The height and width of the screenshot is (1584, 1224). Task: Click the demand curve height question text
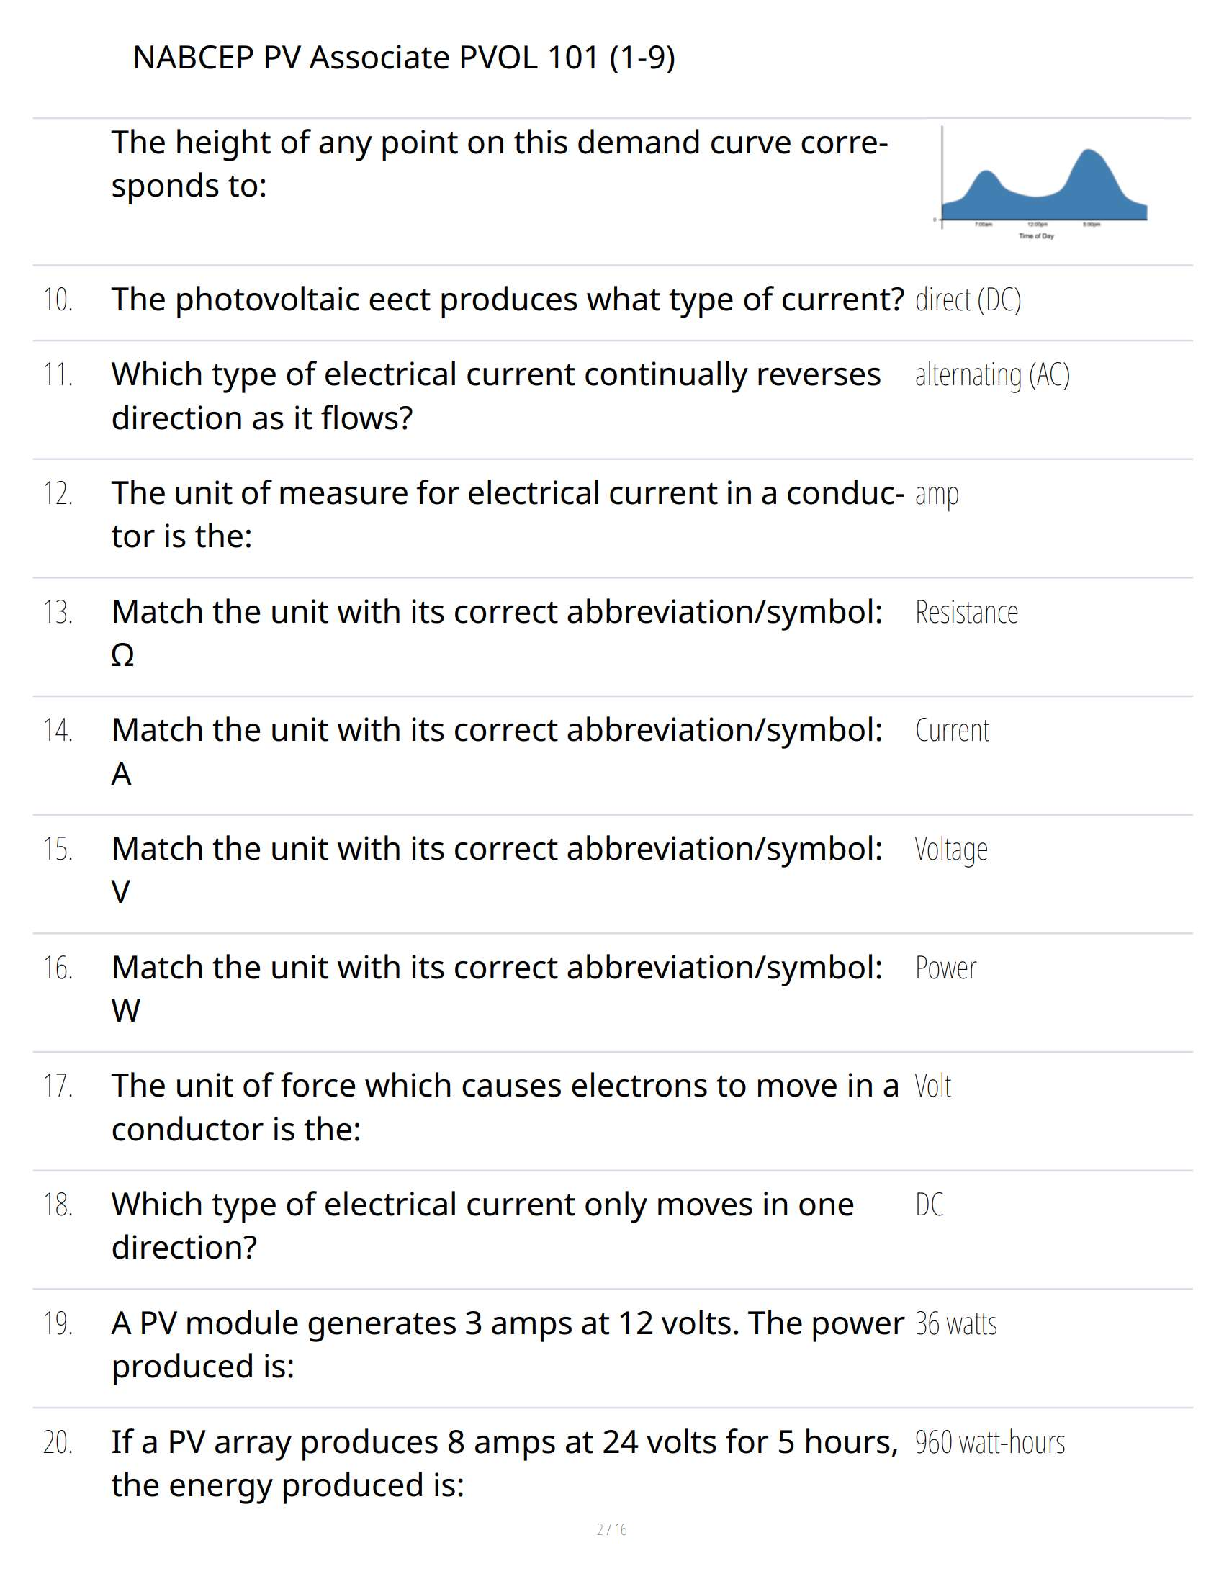pos(499,164)
